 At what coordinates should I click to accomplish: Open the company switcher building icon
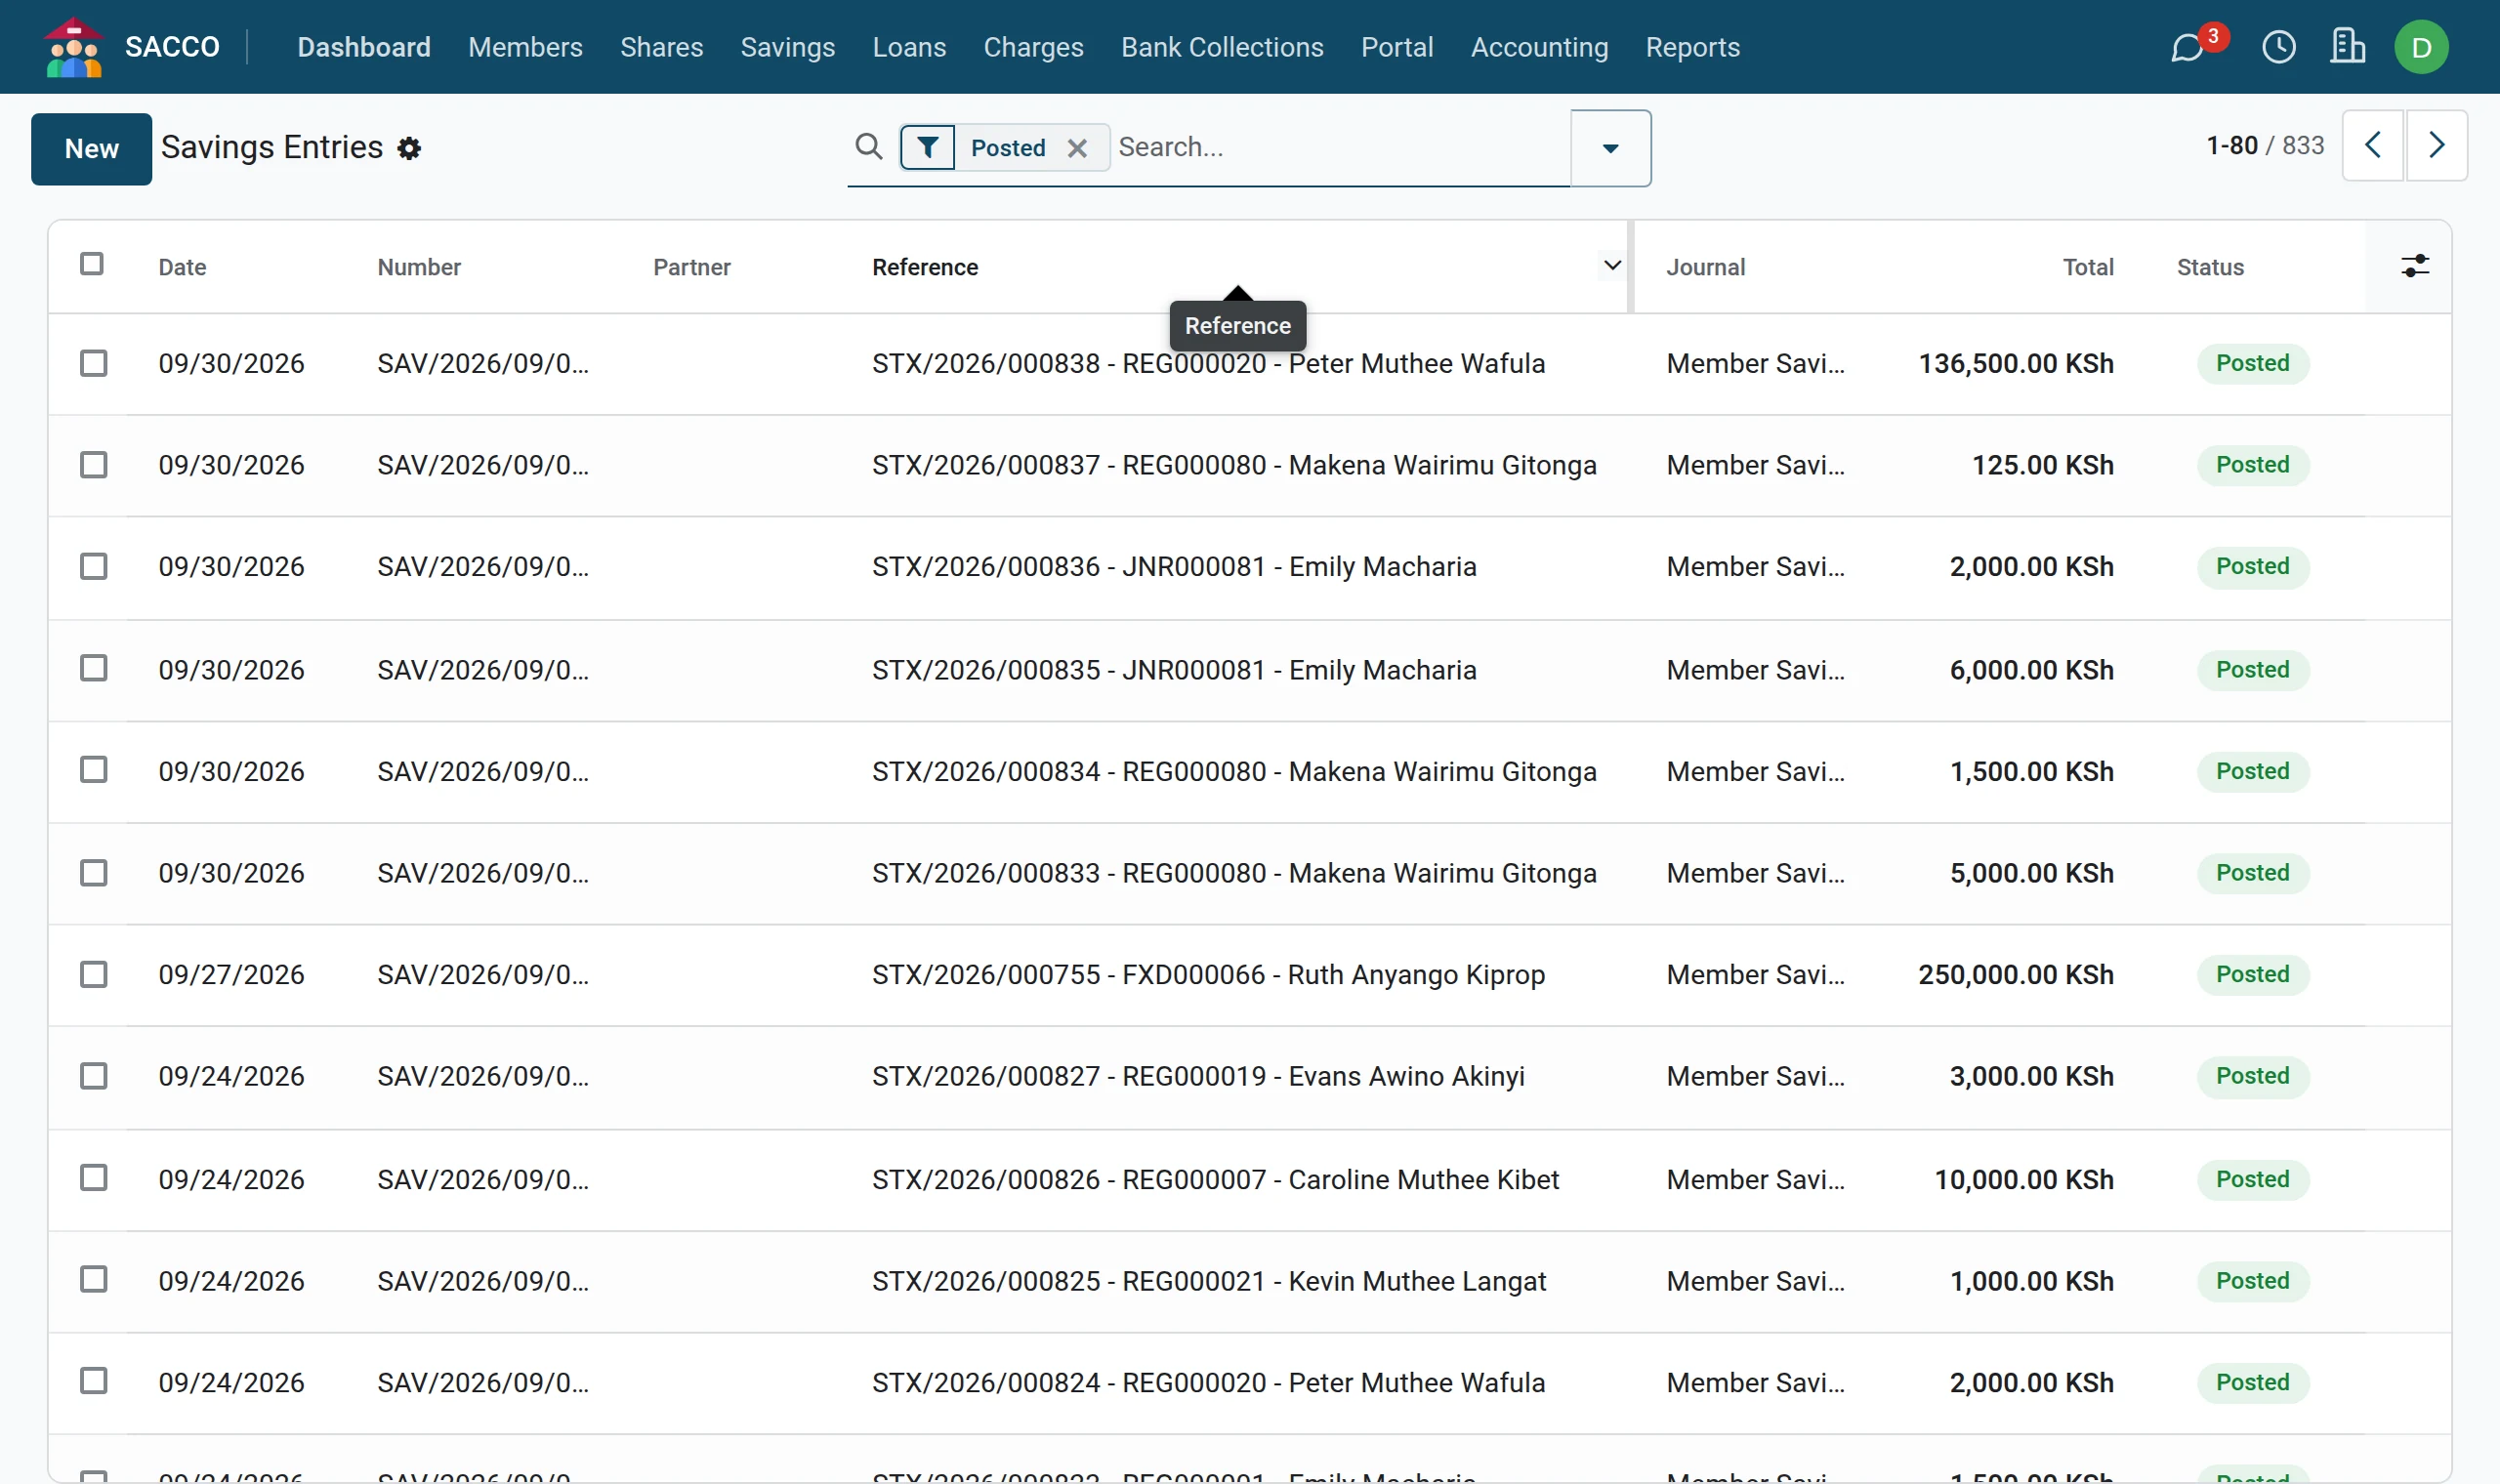click(2346, 47)
